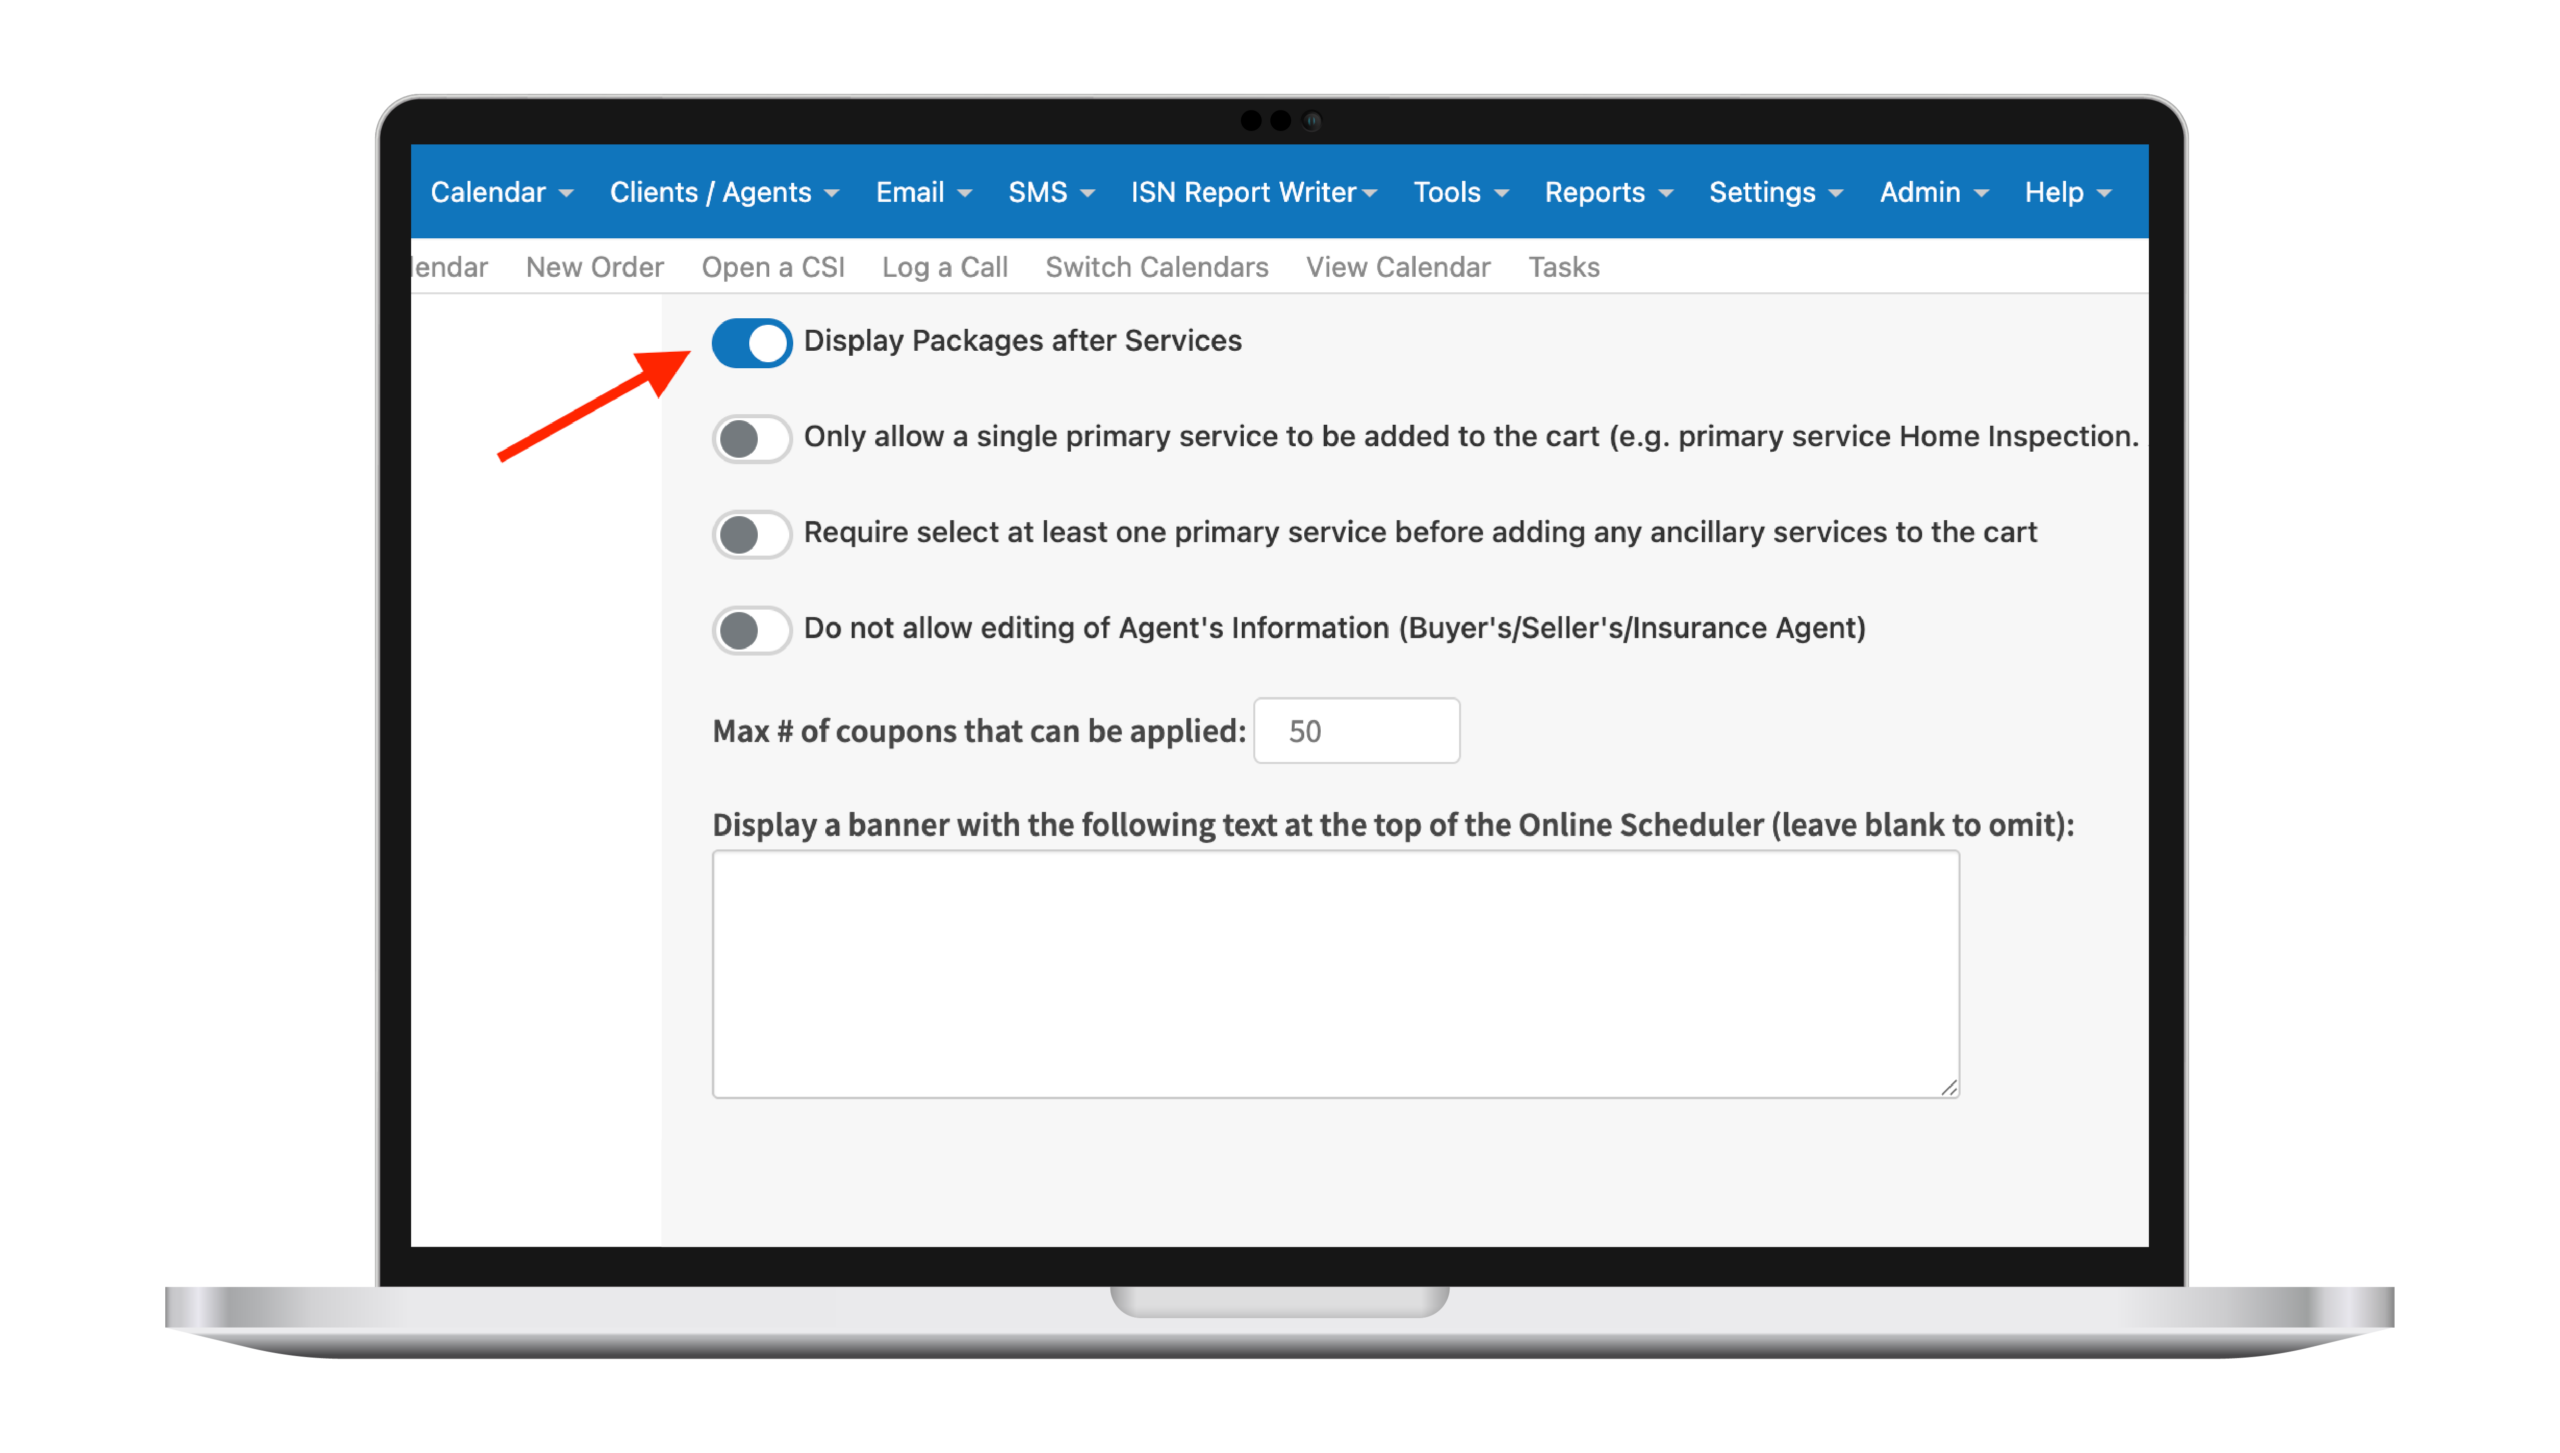Disable the Display Packages after Services toggle
The height and width of the screenshot is (1453, 2560).
(751, 342)
